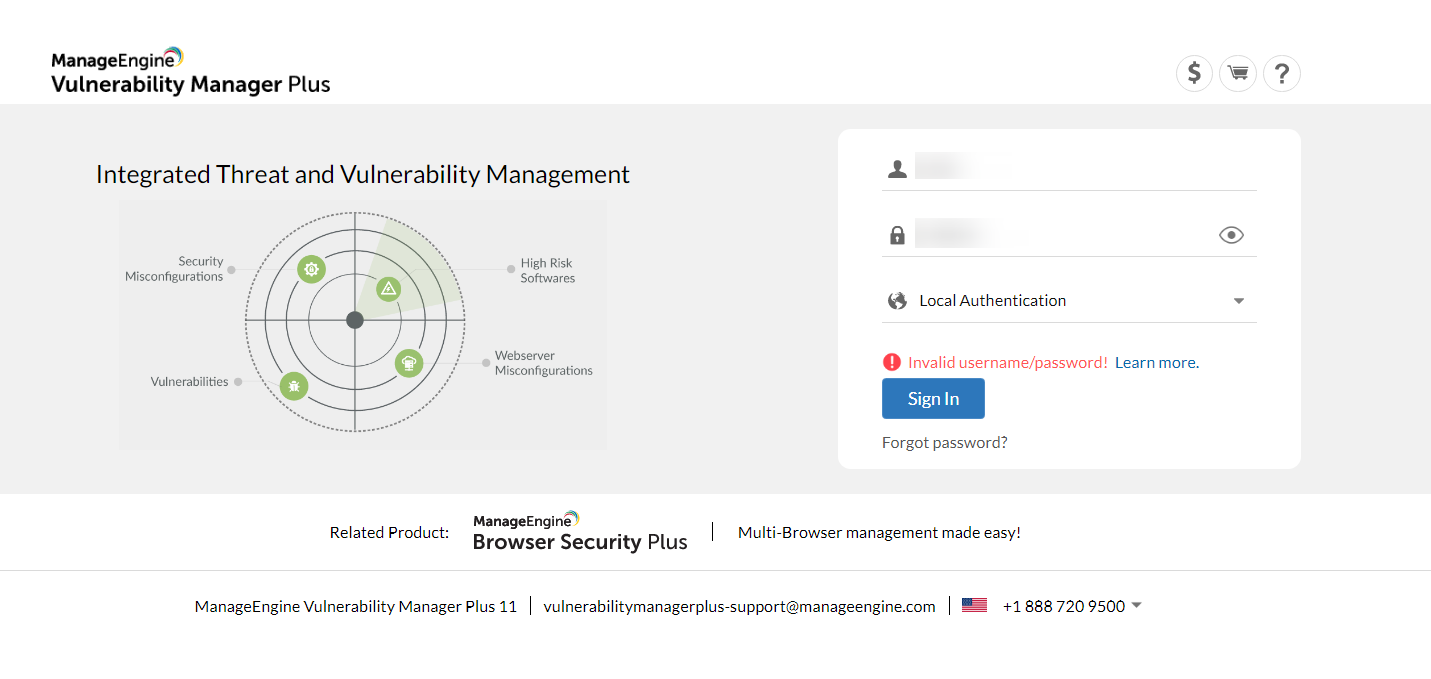Click Integrated Threat and Vulnerability Management heading
This screenshot has height=679, width=1431.
coord(363,174)
